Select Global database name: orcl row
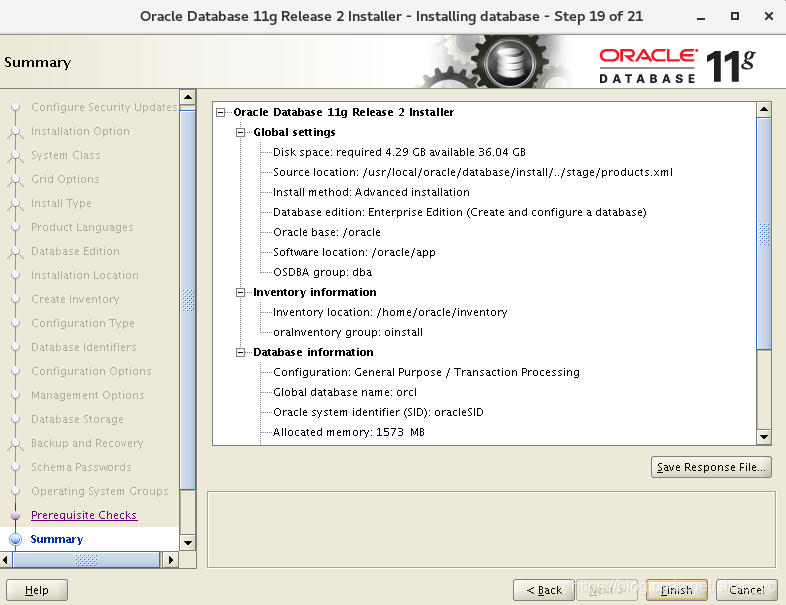This screenshot has width=786, height=605. [345, 392]
